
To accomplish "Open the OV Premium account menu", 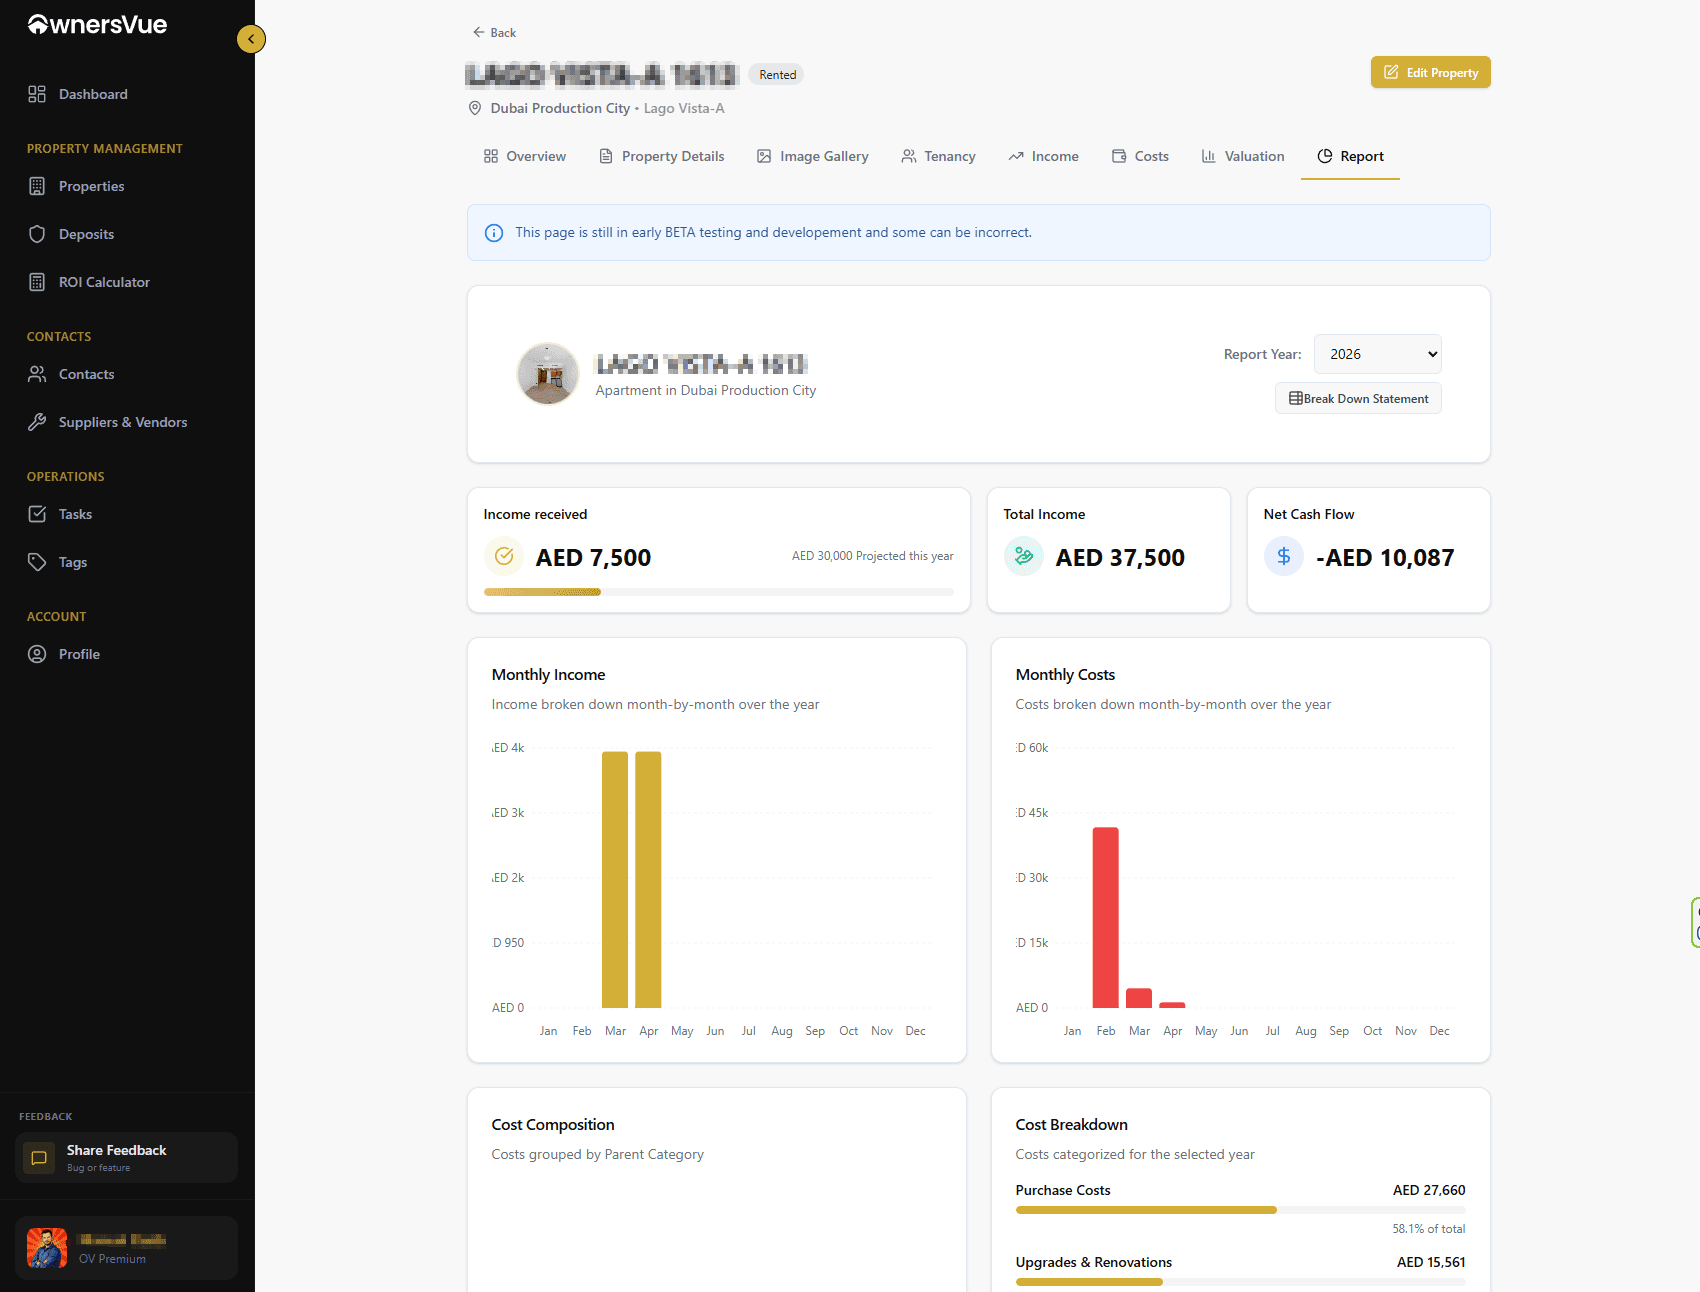I will pyautogui.click(x=126, y=1247).
